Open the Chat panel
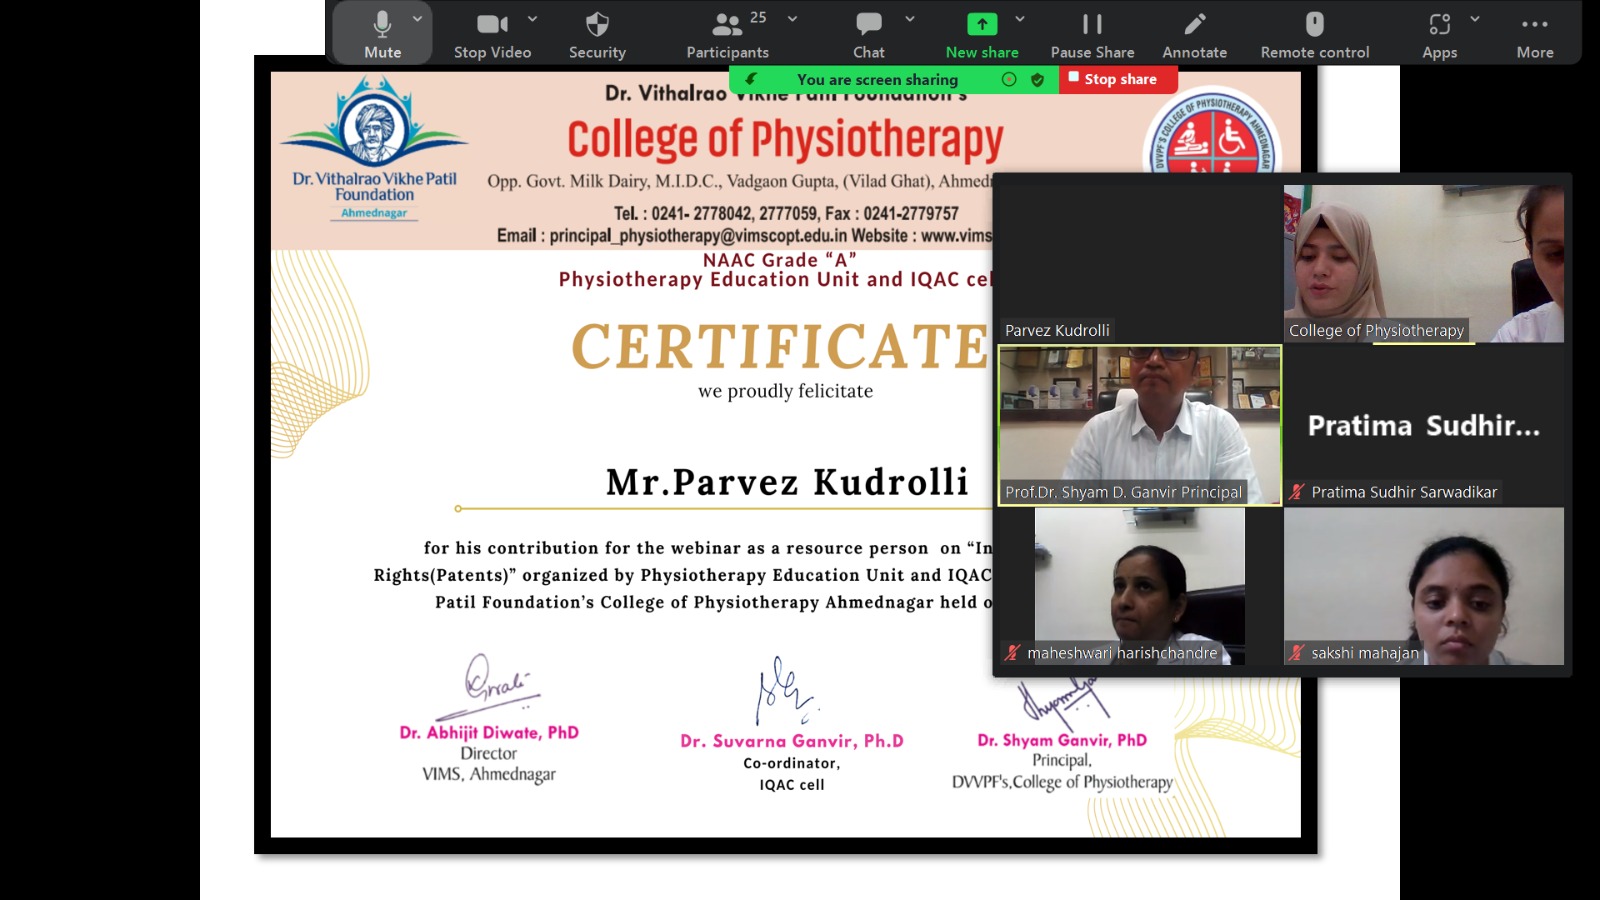Viewport: 1600px width, 900px height. pyautogui.click(x=868, y=34)
